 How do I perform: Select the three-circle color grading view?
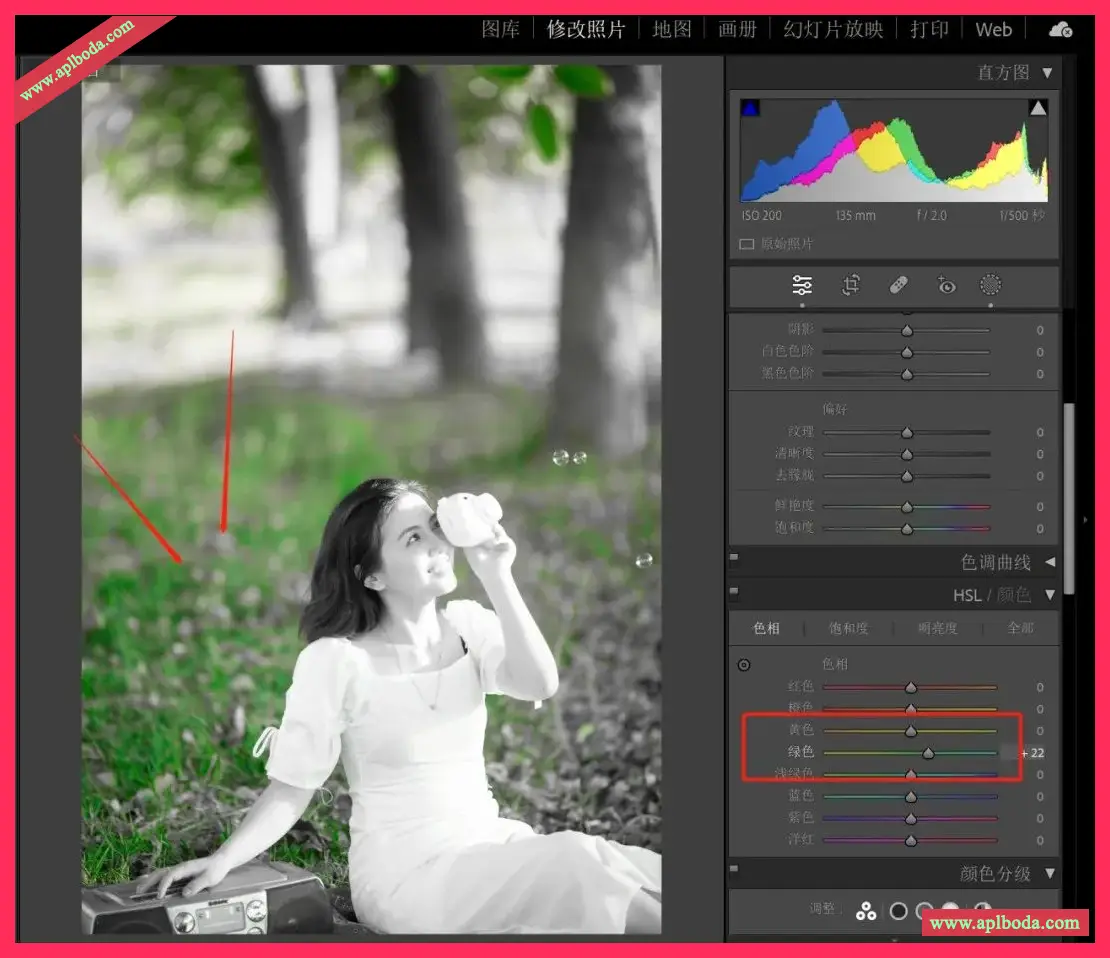point(866,911)
